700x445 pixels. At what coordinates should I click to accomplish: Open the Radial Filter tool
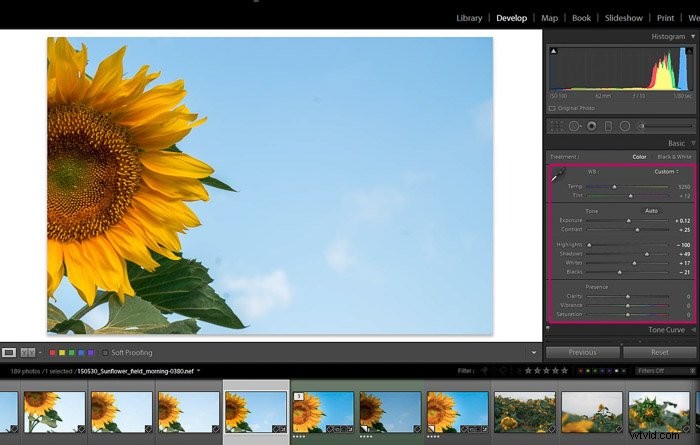click(x=625, y=126)
